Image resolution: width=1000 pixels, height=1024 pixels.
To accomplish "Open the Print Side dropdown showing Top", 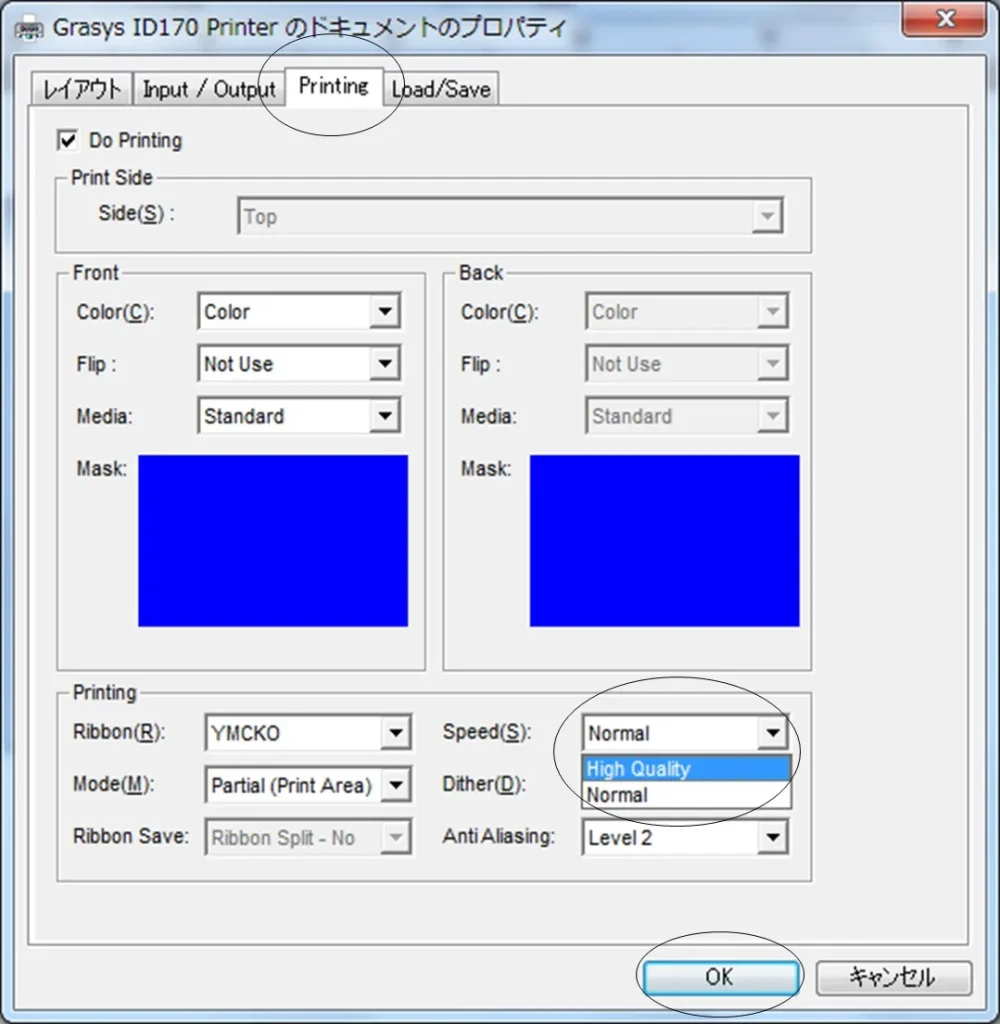I will coord(511,216).
